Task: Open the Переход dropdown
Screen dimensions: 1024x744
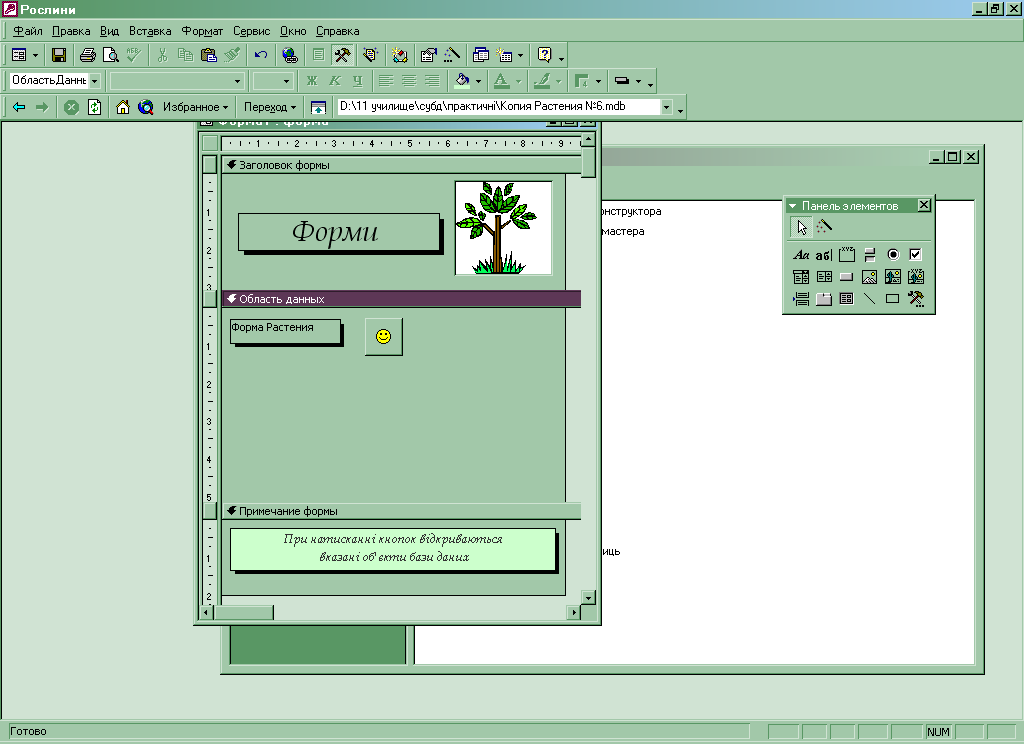Action: (270, 107)
